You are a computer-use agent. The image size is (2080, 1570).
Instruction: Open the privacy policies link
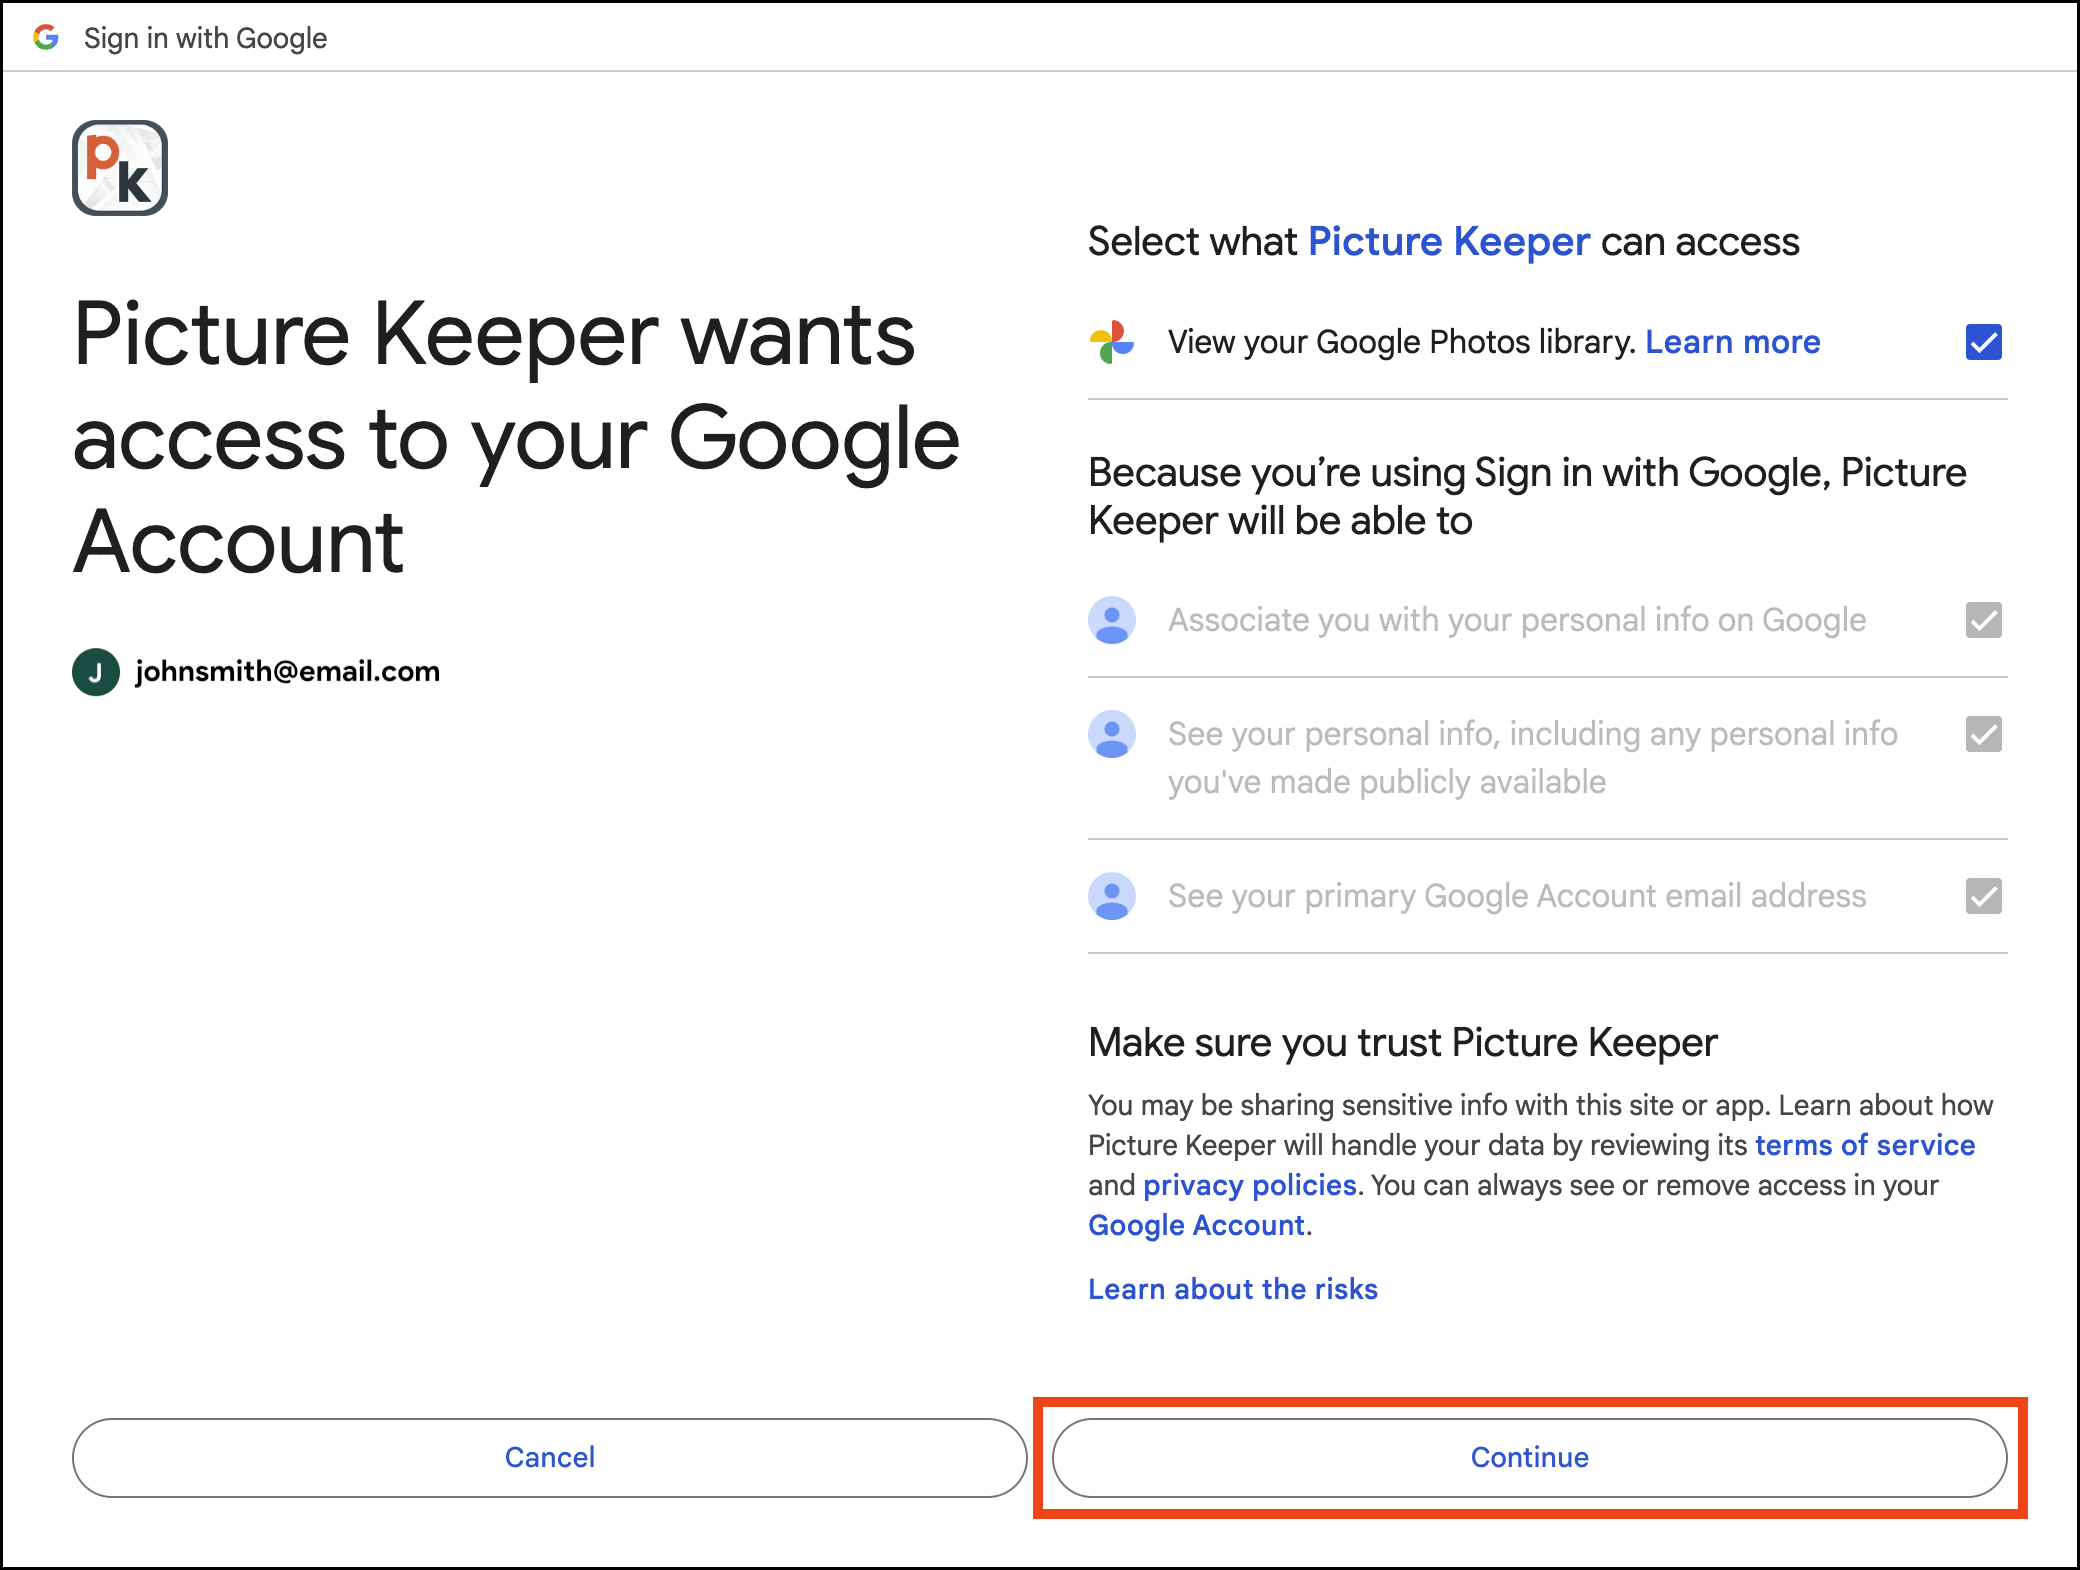[1250, 1185]
